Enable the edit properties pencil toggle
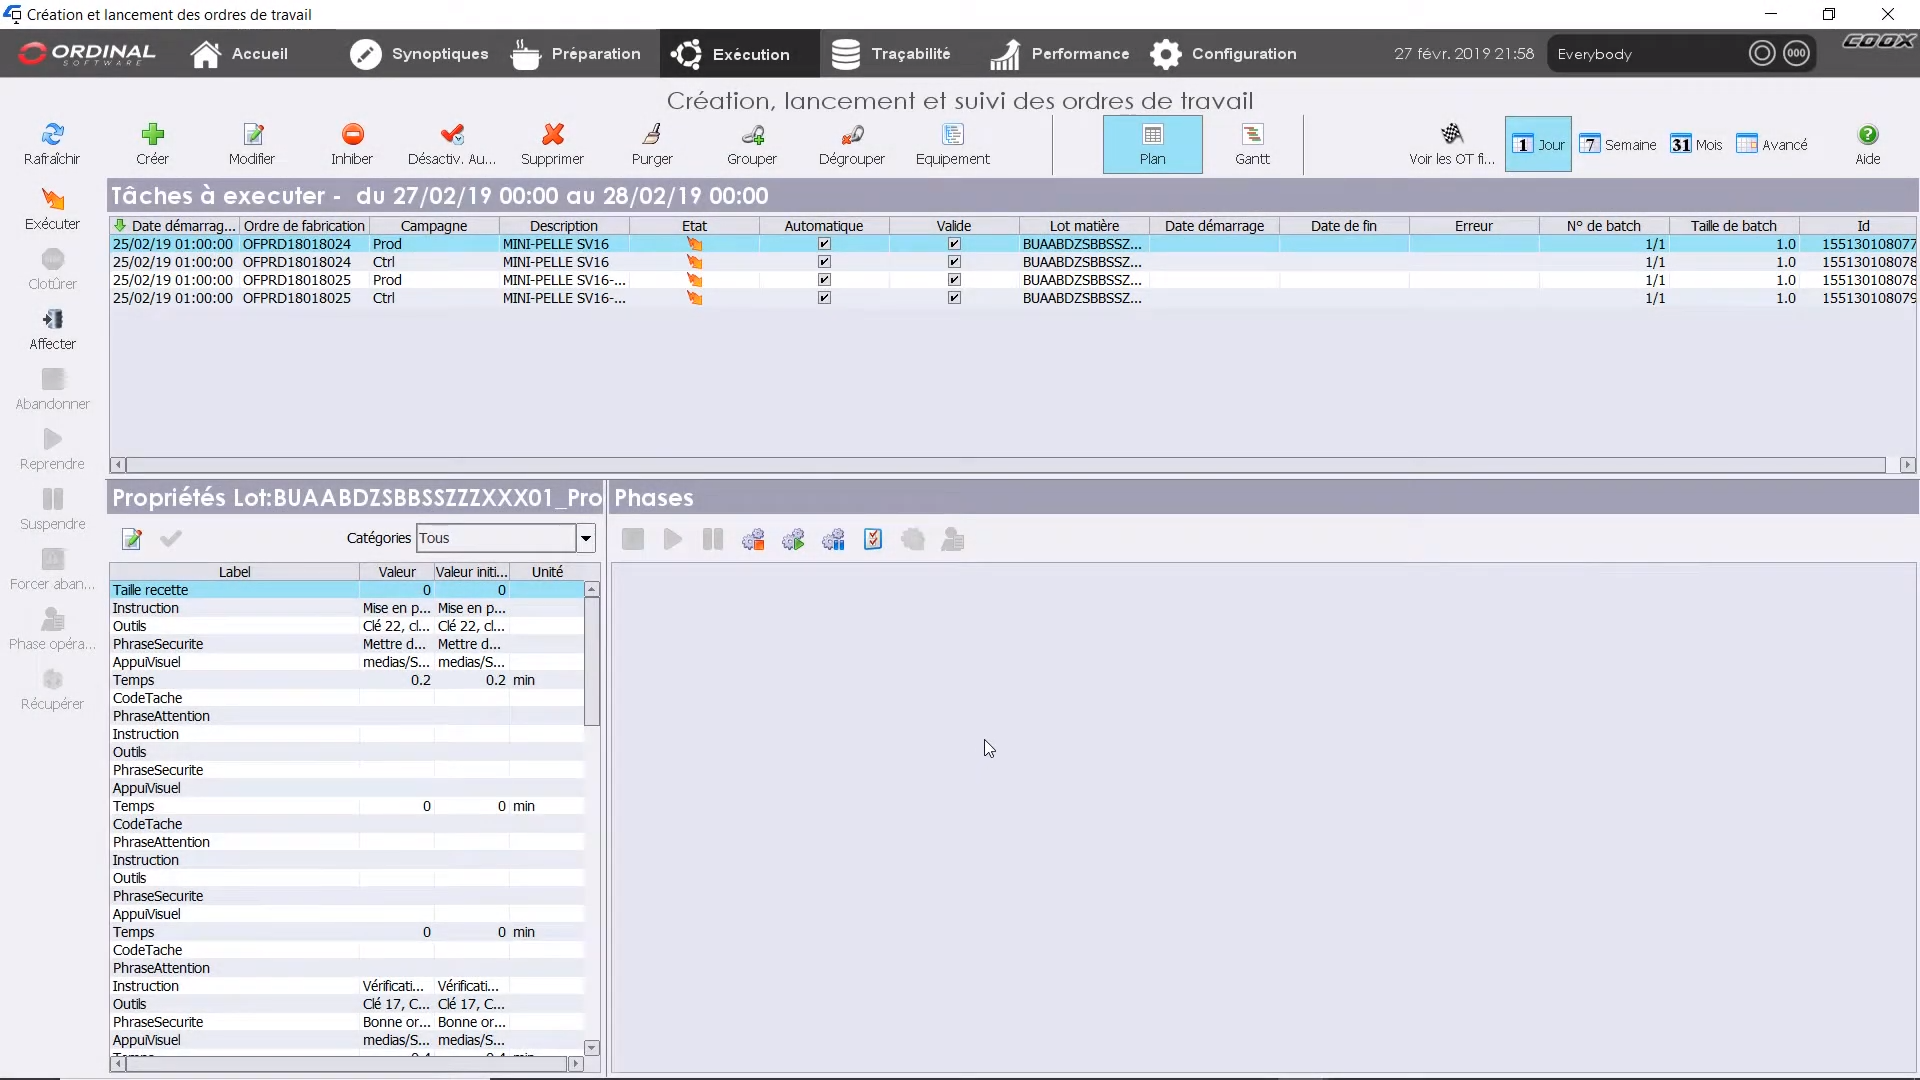Screen dimensions: 1920x1080 (131, 539)
